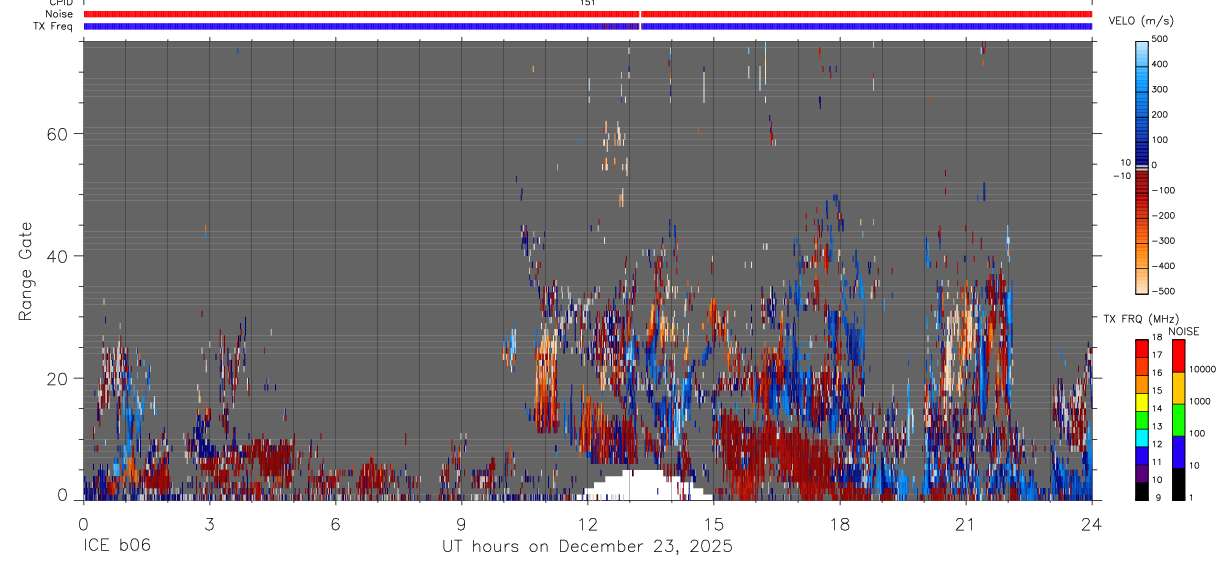This screenshot has height=567, width=1228.
Task: Click the y-axis tick label '60'
Action: click(55, 134)
